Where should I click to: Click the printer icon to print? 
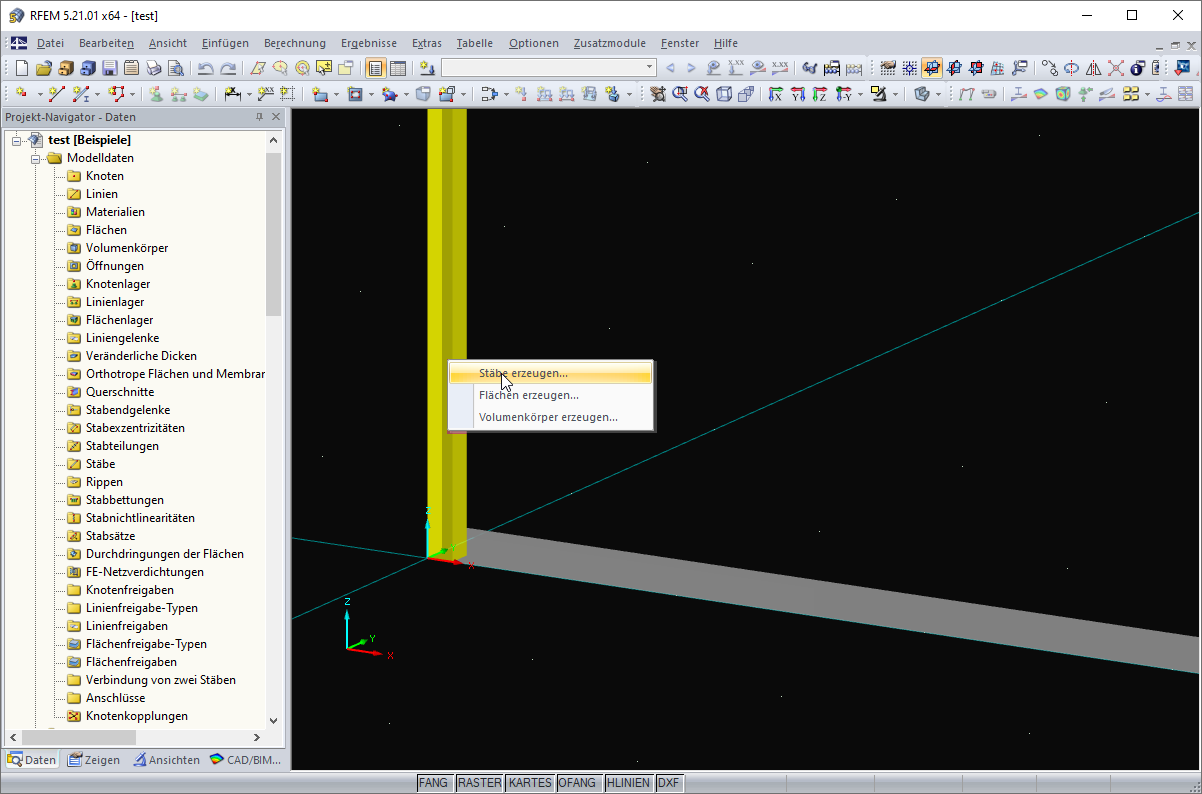coord(153,68)
